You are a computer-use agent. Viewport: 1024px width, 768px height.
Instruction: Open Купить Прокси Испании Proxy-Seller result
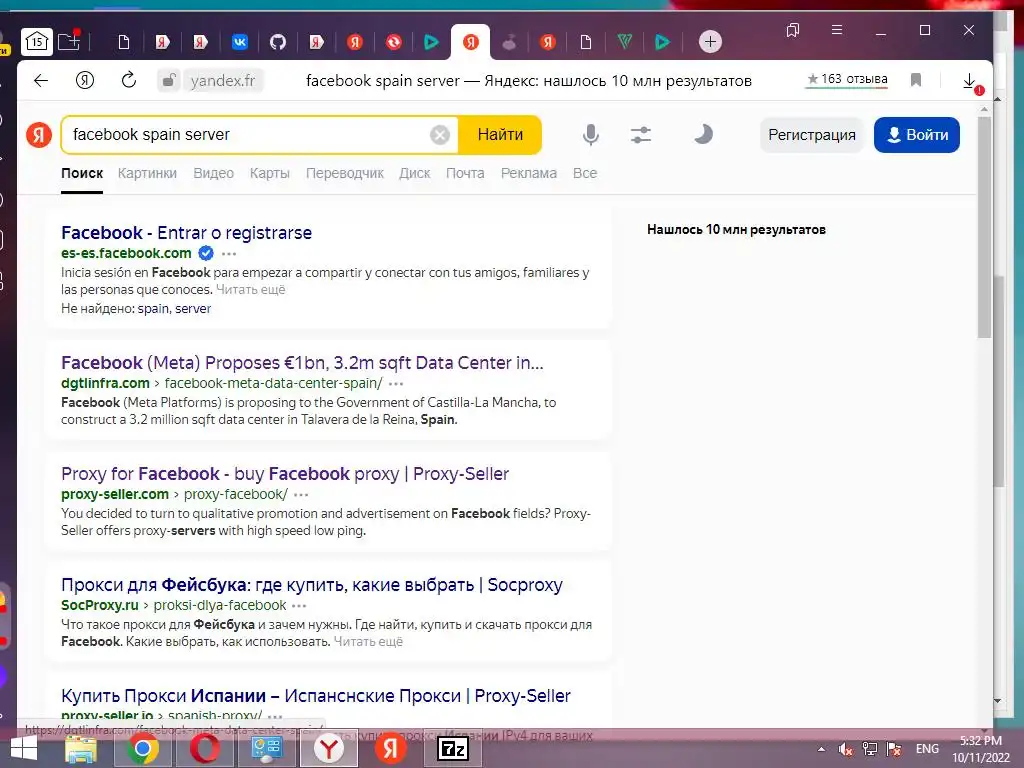[x=315, y=696]
